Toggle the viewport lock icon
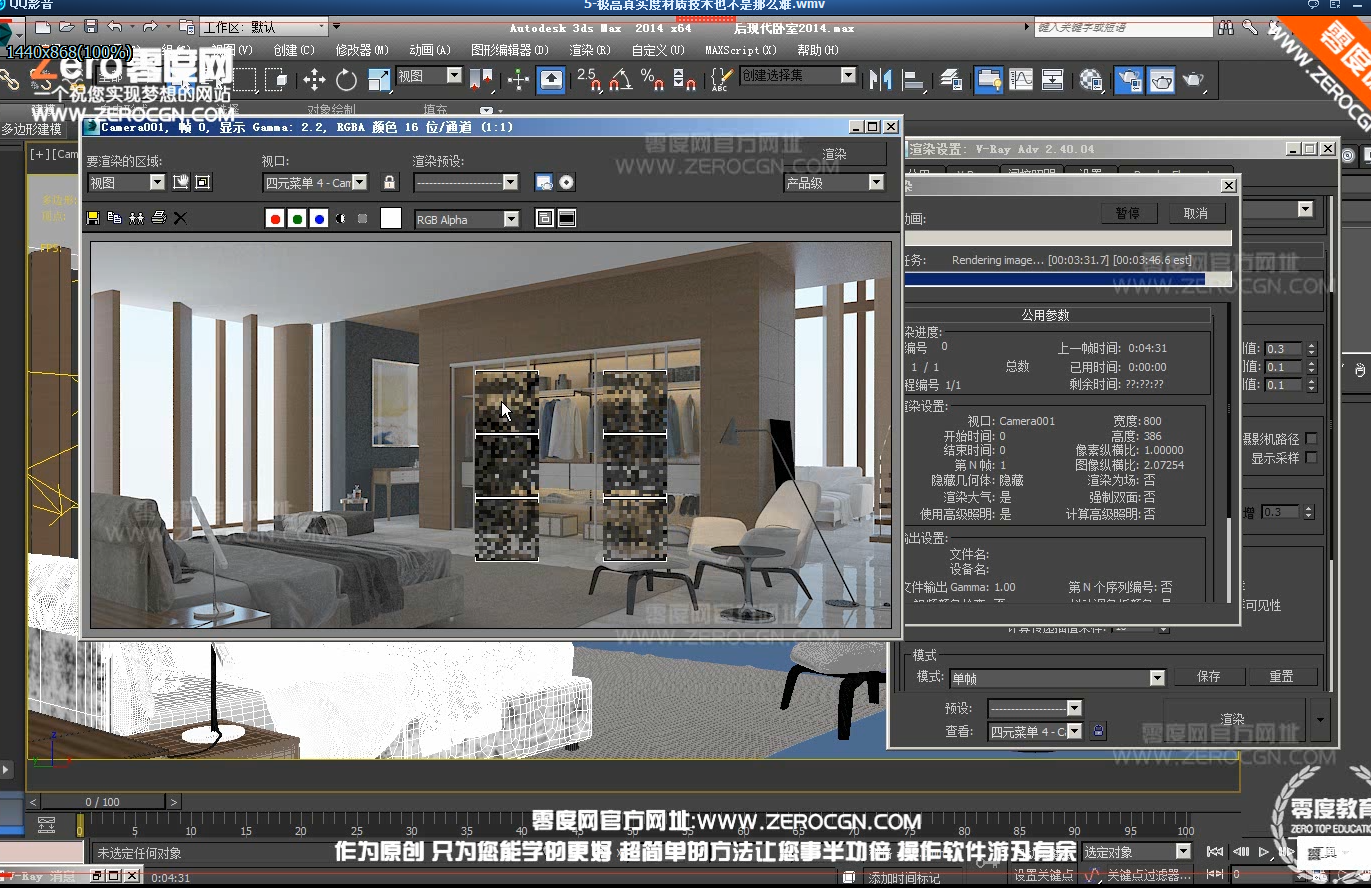The width and height of the screenshot is (1371, 888). tap(390, 182)
